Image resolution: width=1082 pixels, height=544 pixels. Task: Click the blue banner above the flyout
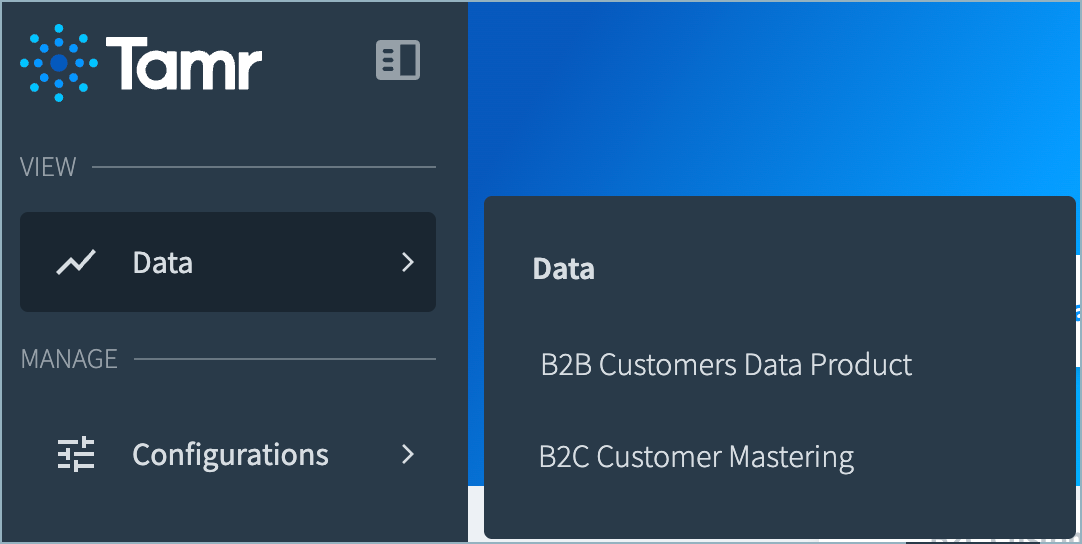pyautogui.click(x=775, y=98)
